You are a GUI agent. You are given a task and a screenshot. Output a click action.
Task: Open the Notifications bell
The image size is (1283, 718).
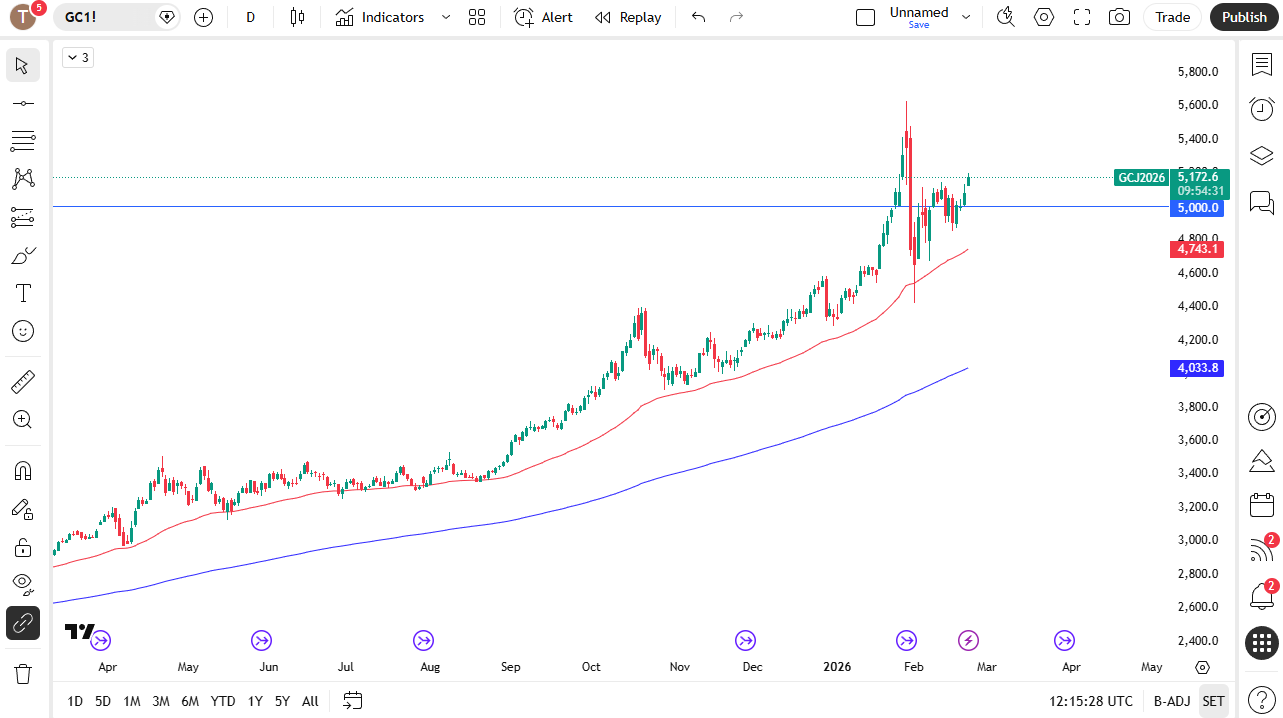coord(1262,597)
